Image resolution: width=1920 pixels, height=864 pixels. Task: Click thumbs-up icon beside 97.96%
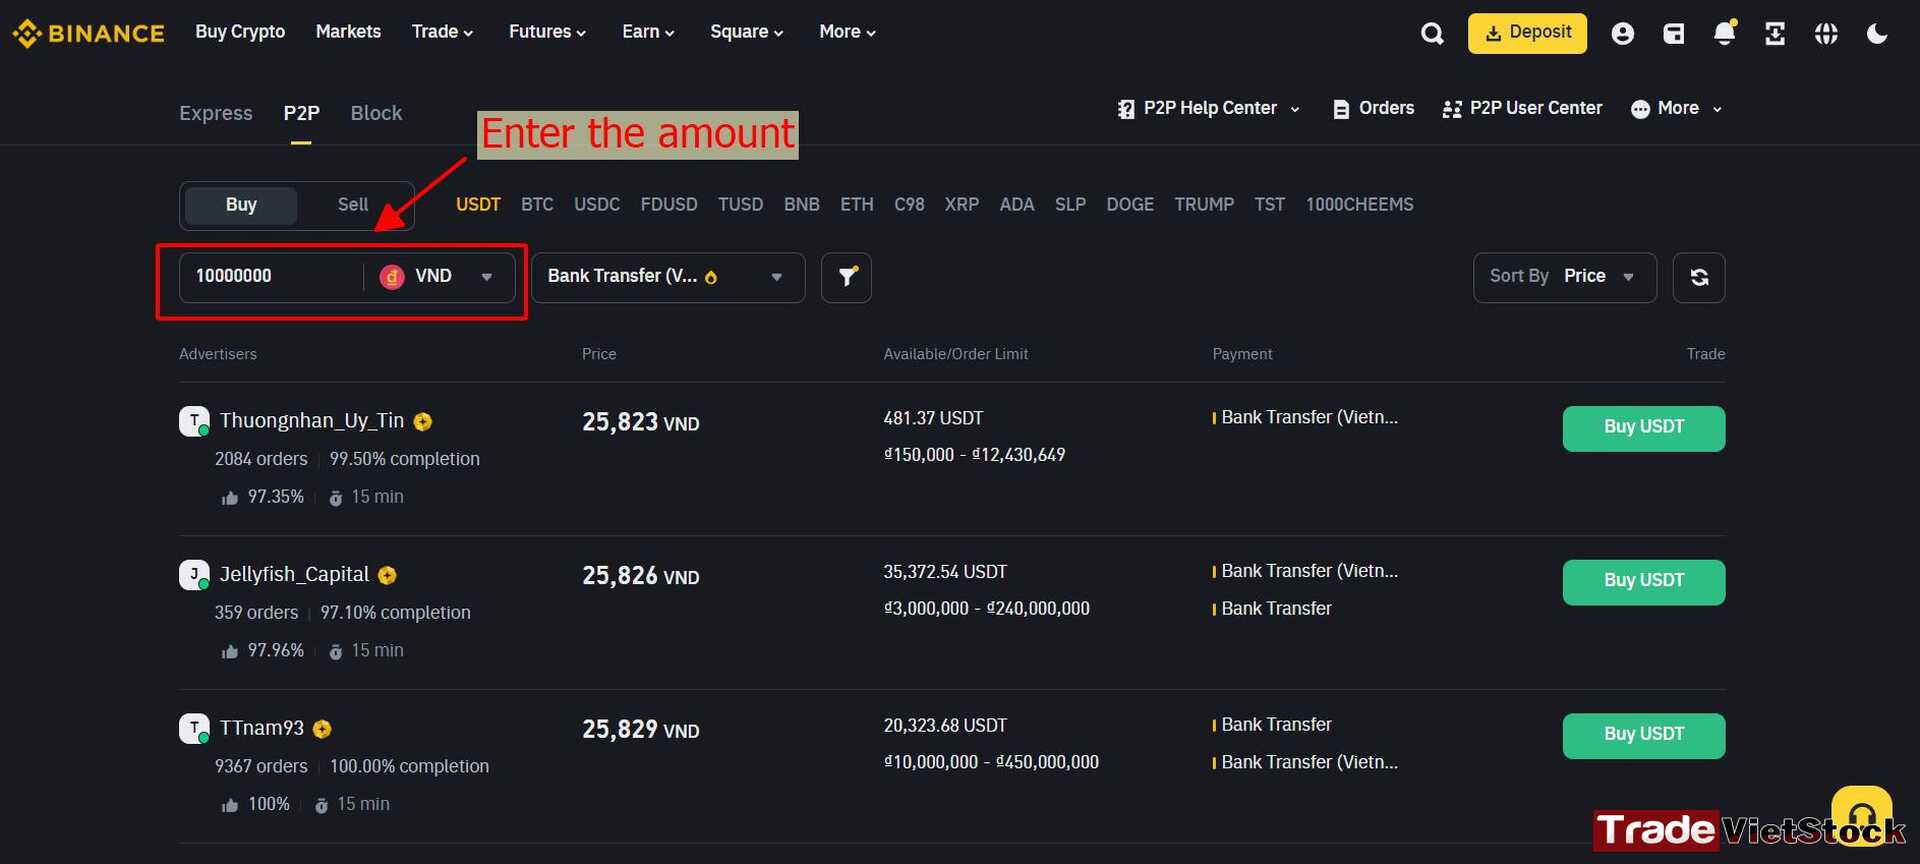230,652
